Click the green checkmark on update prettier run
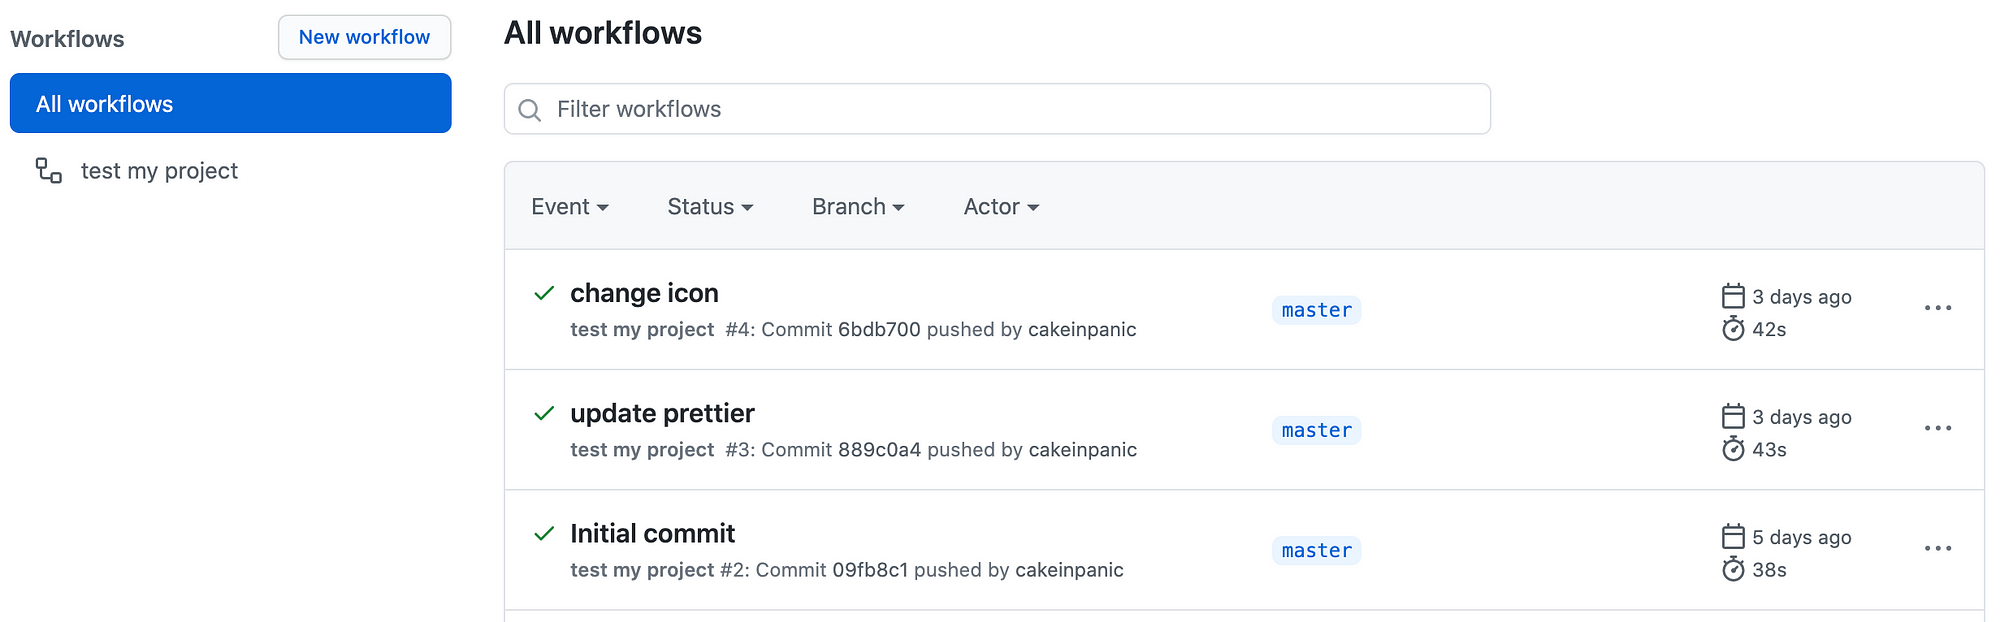The width and height of the screenshot is (2000, 622). point(544,413)
